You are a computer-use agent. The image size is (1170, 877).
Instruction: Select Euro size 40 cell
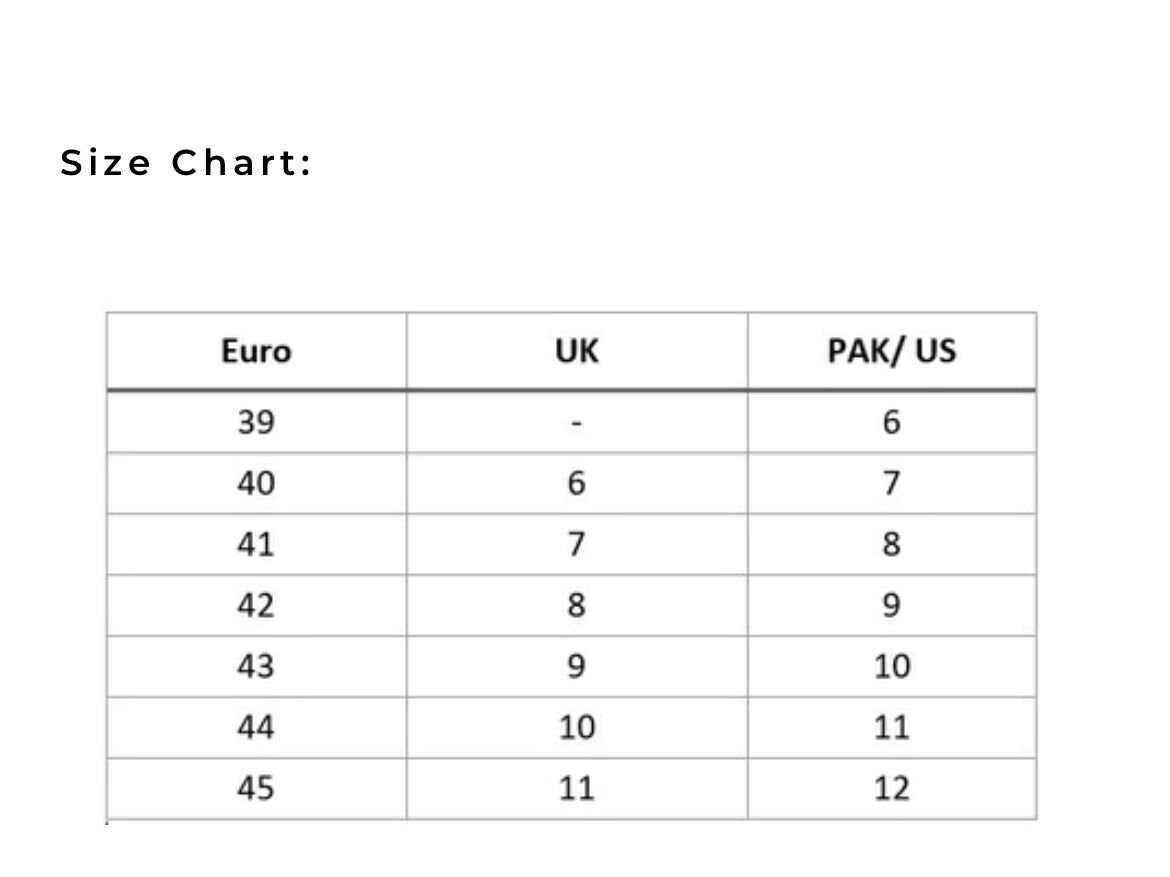click(256, 484)
